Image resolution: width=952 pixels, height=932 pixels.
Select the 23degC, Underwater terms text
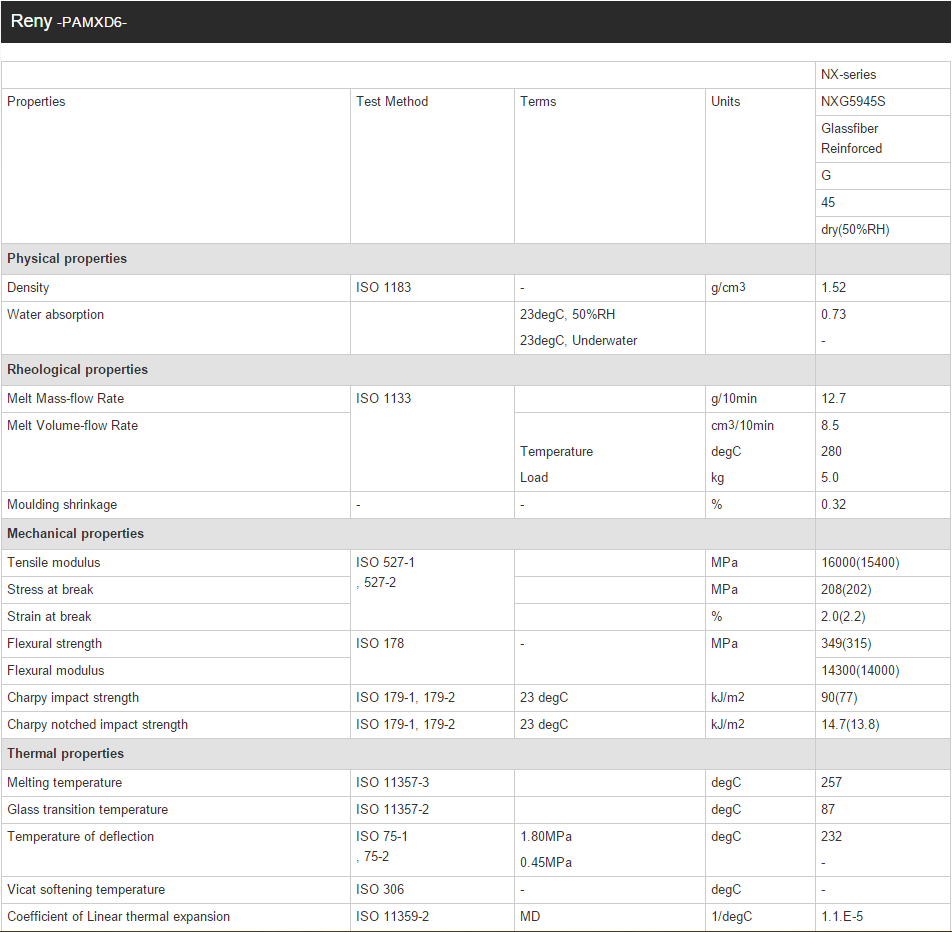(x=578, y=341)
